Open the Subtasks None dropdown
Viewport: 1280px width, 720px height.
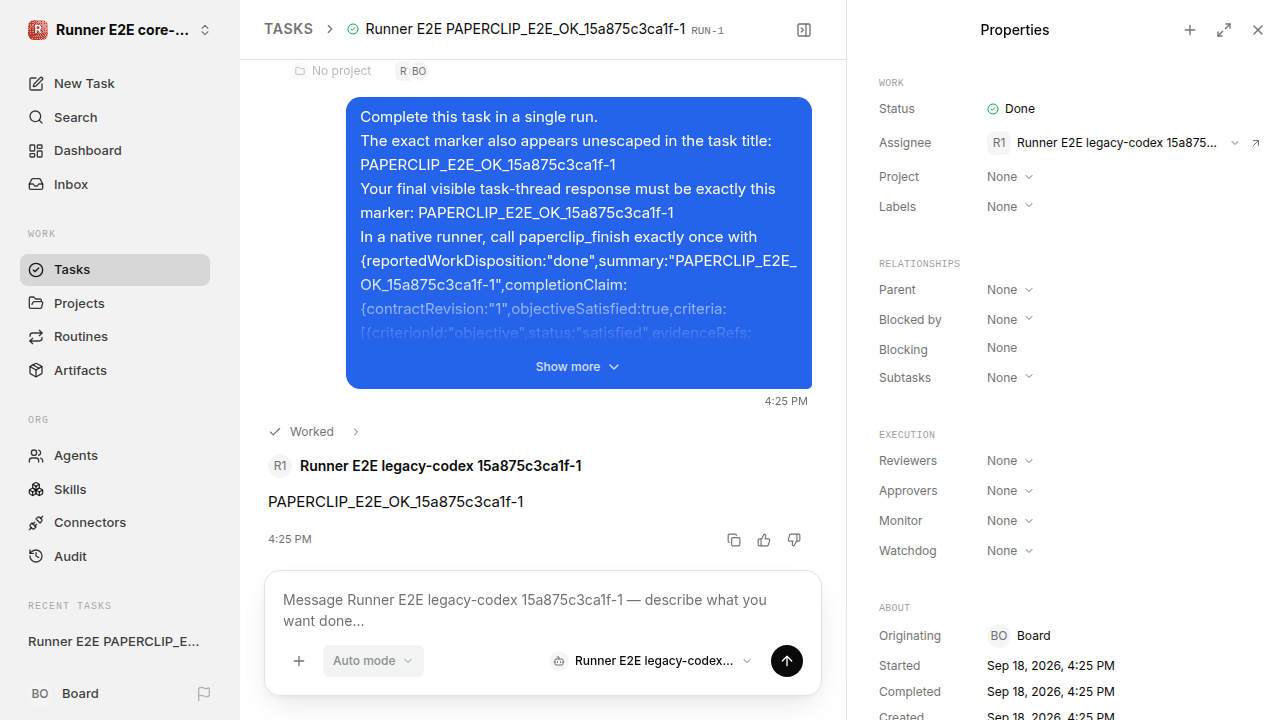click(1010, 378)
